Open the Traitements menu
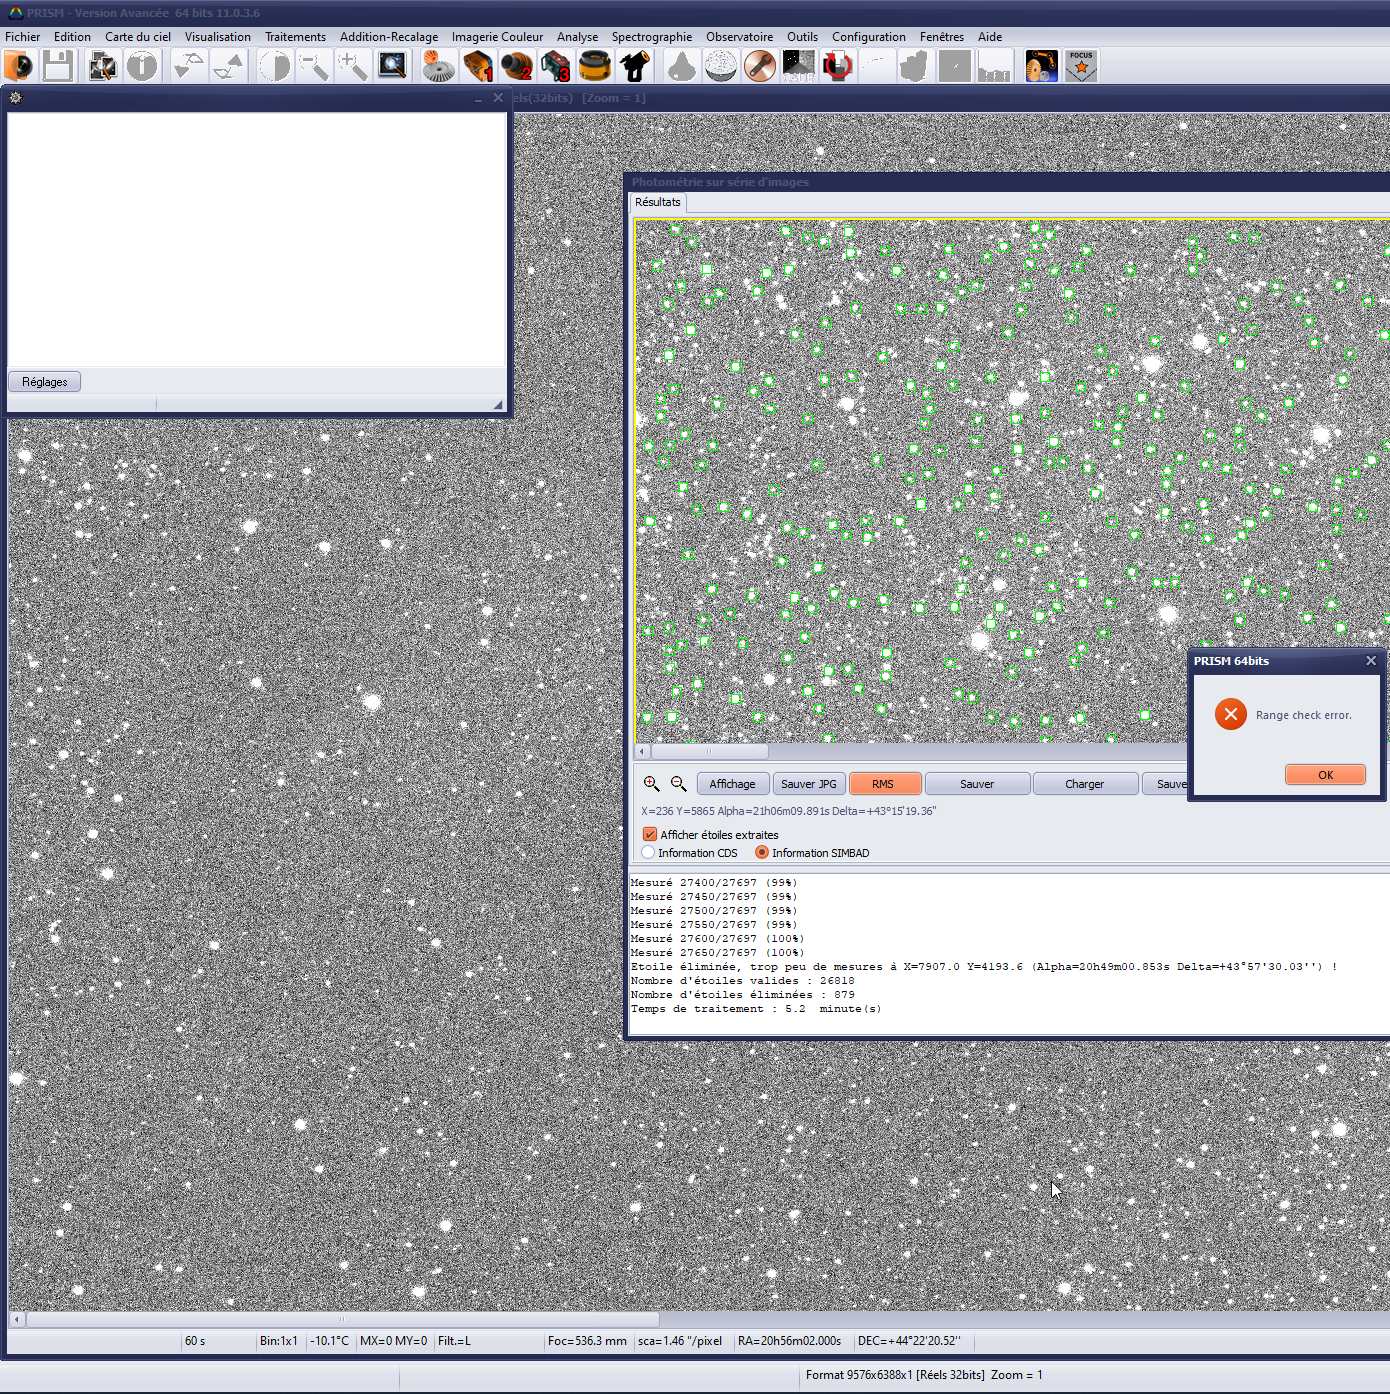 click(295, 37)
